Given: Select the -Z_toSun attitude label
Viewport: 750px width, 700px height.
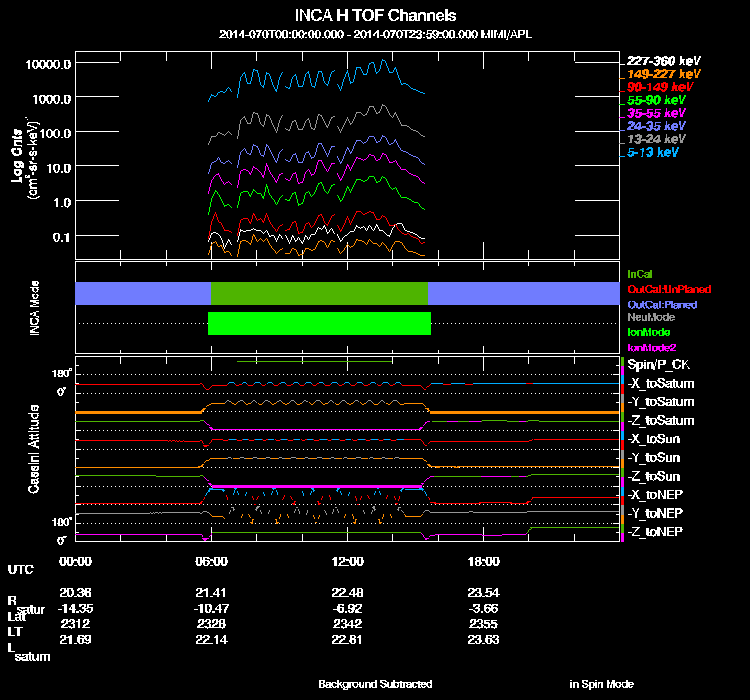Looking at the screenshot, I should 653,477.
